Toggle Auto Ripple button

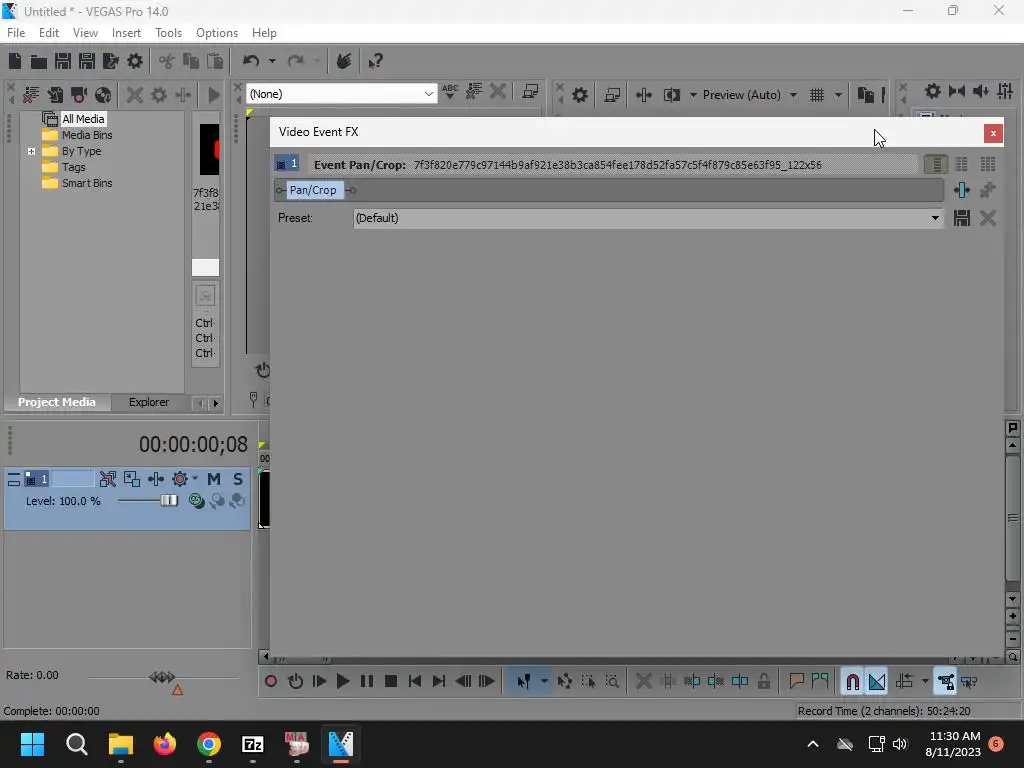904,682
